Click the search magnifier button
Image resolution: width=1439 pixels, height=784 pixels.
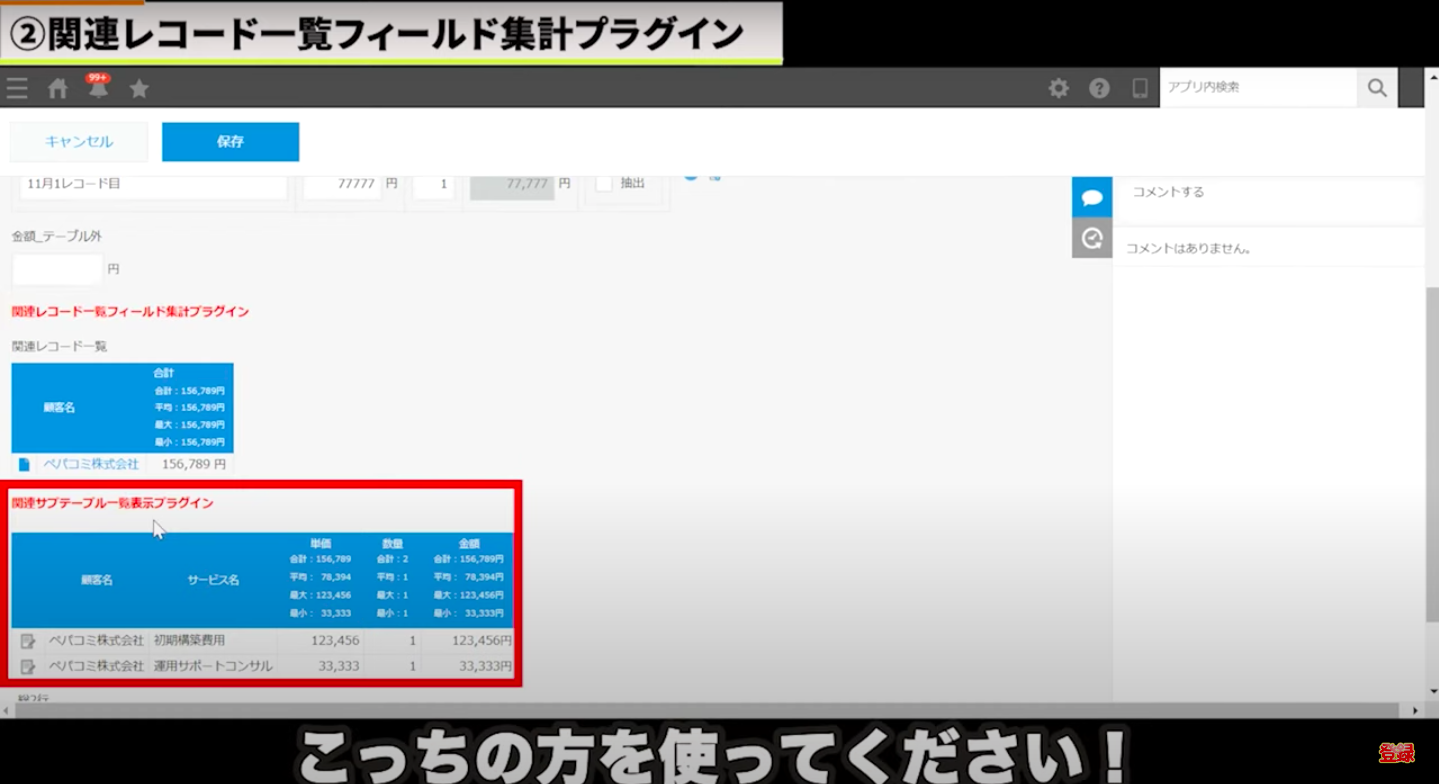(x=1377, y=88)
